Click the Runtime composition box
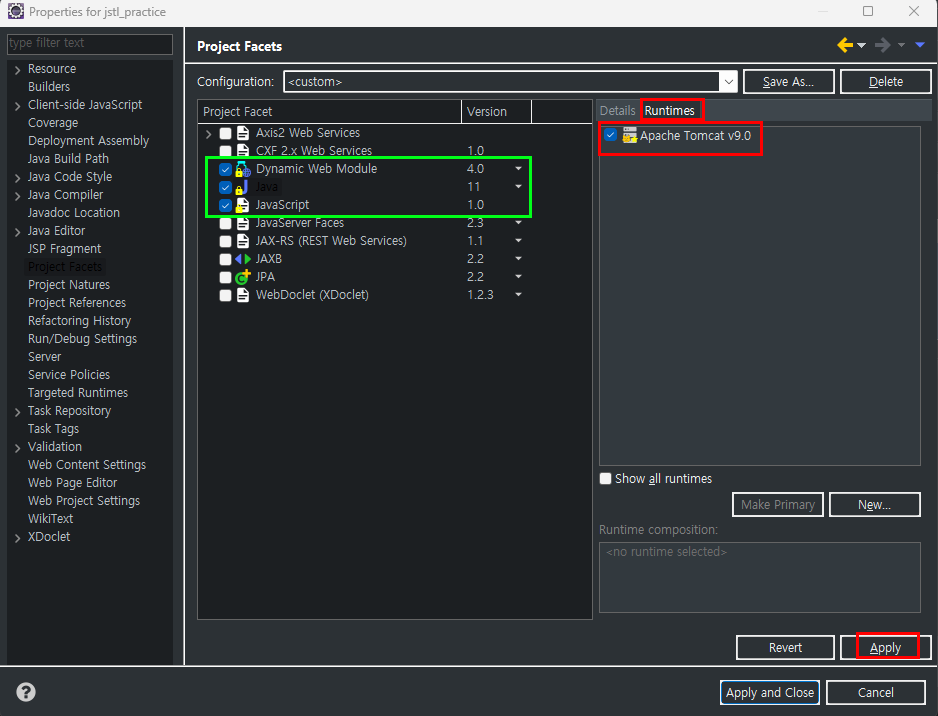The image size is (938, 716). [760, 577]
